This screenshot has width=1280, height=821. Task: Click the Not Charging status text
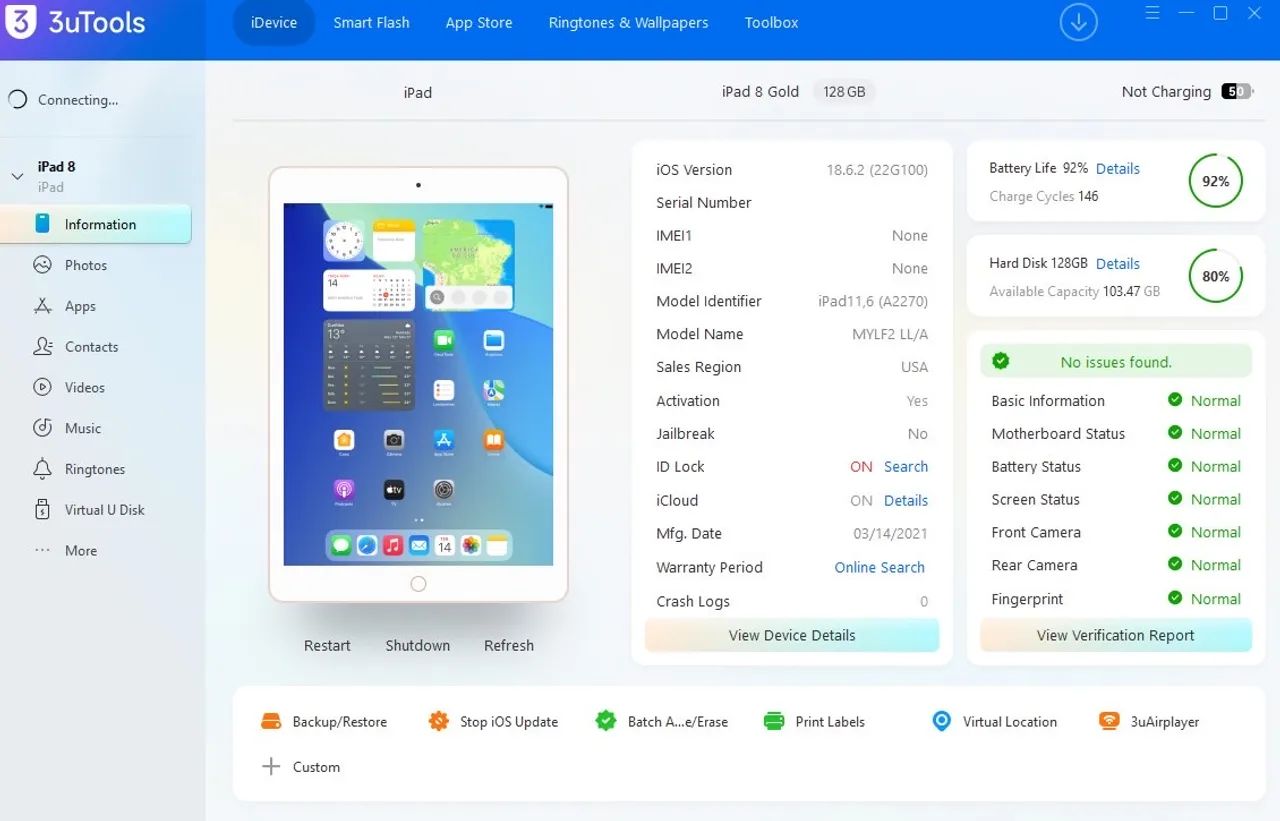1166,92
